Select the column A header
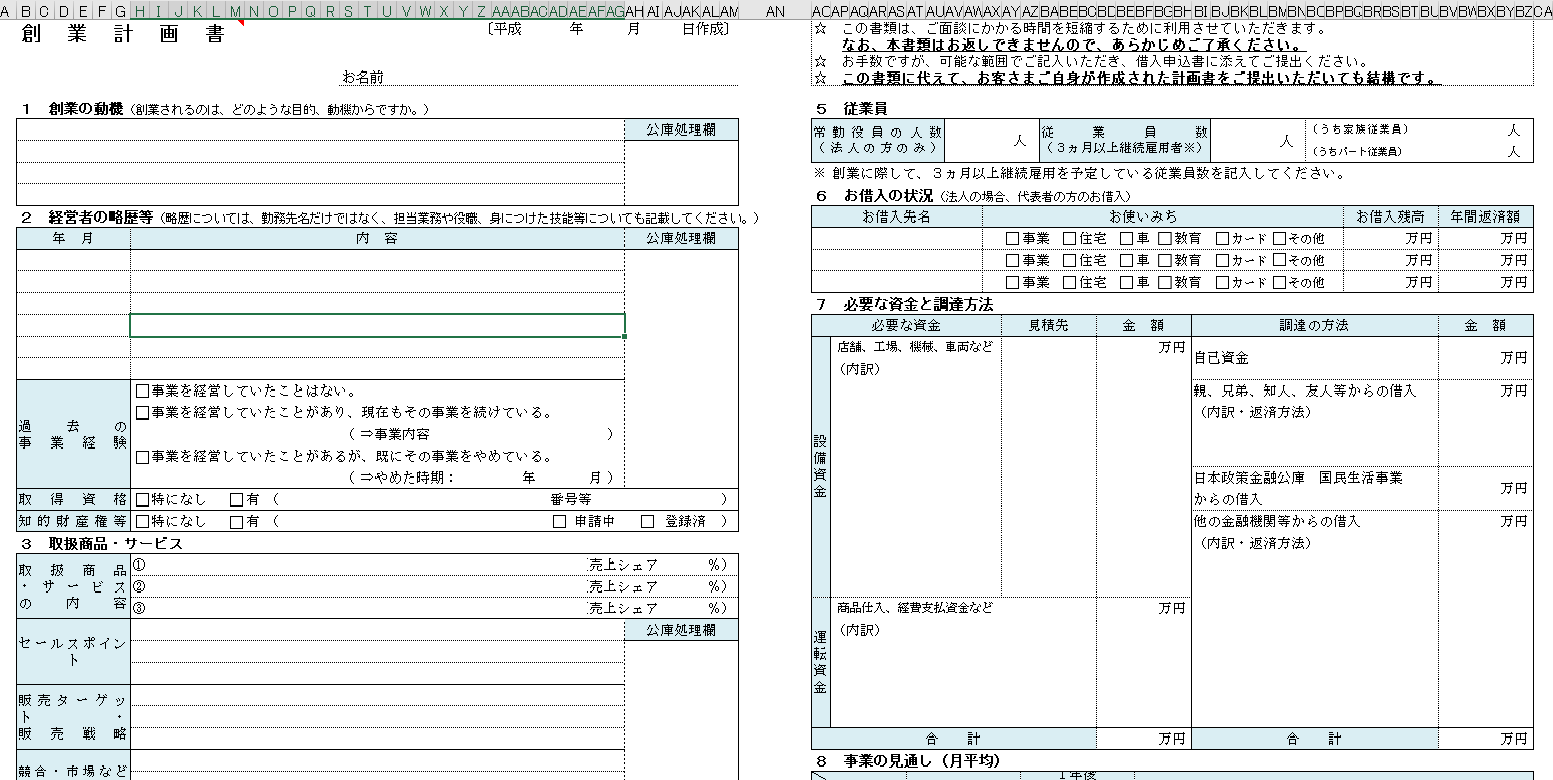This screenshot has width=1553, height=780. 8,11
